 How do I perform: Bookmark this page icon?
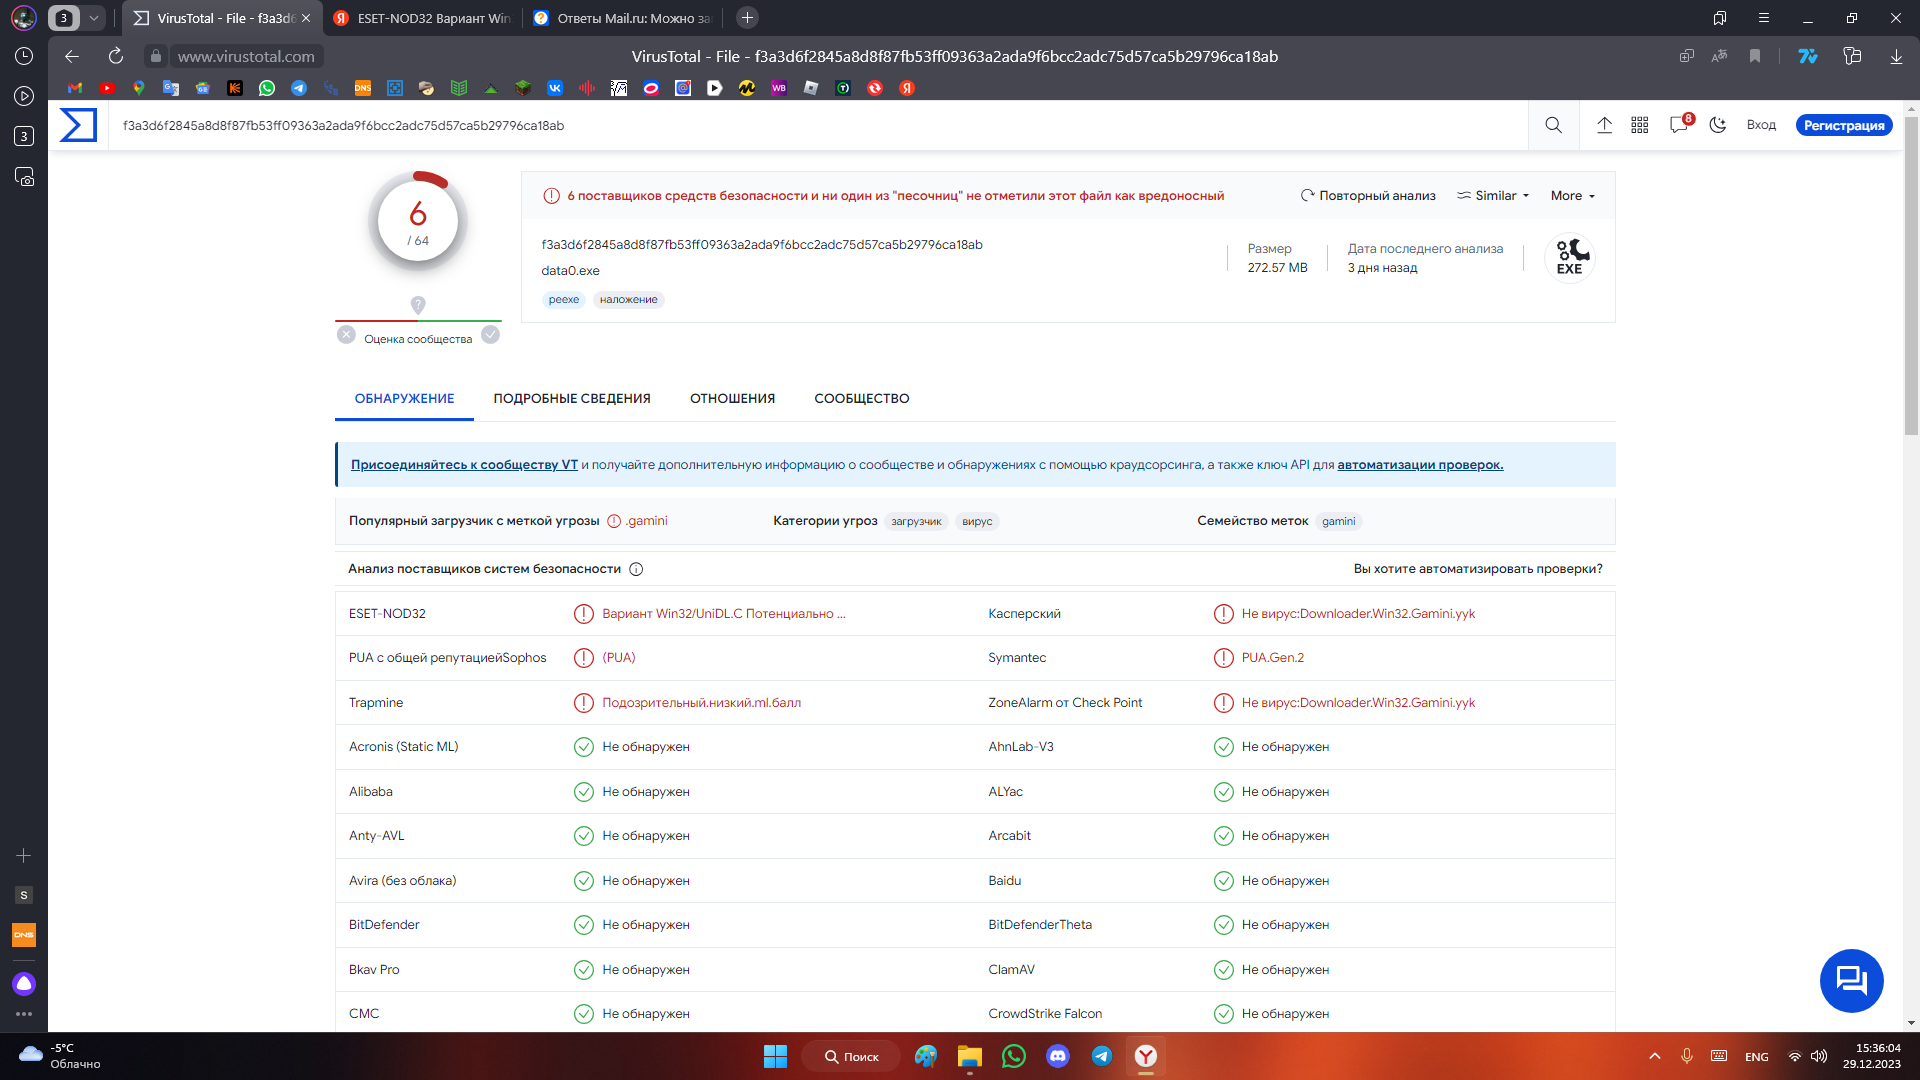pyautogui.click(x=1755, y=56)
